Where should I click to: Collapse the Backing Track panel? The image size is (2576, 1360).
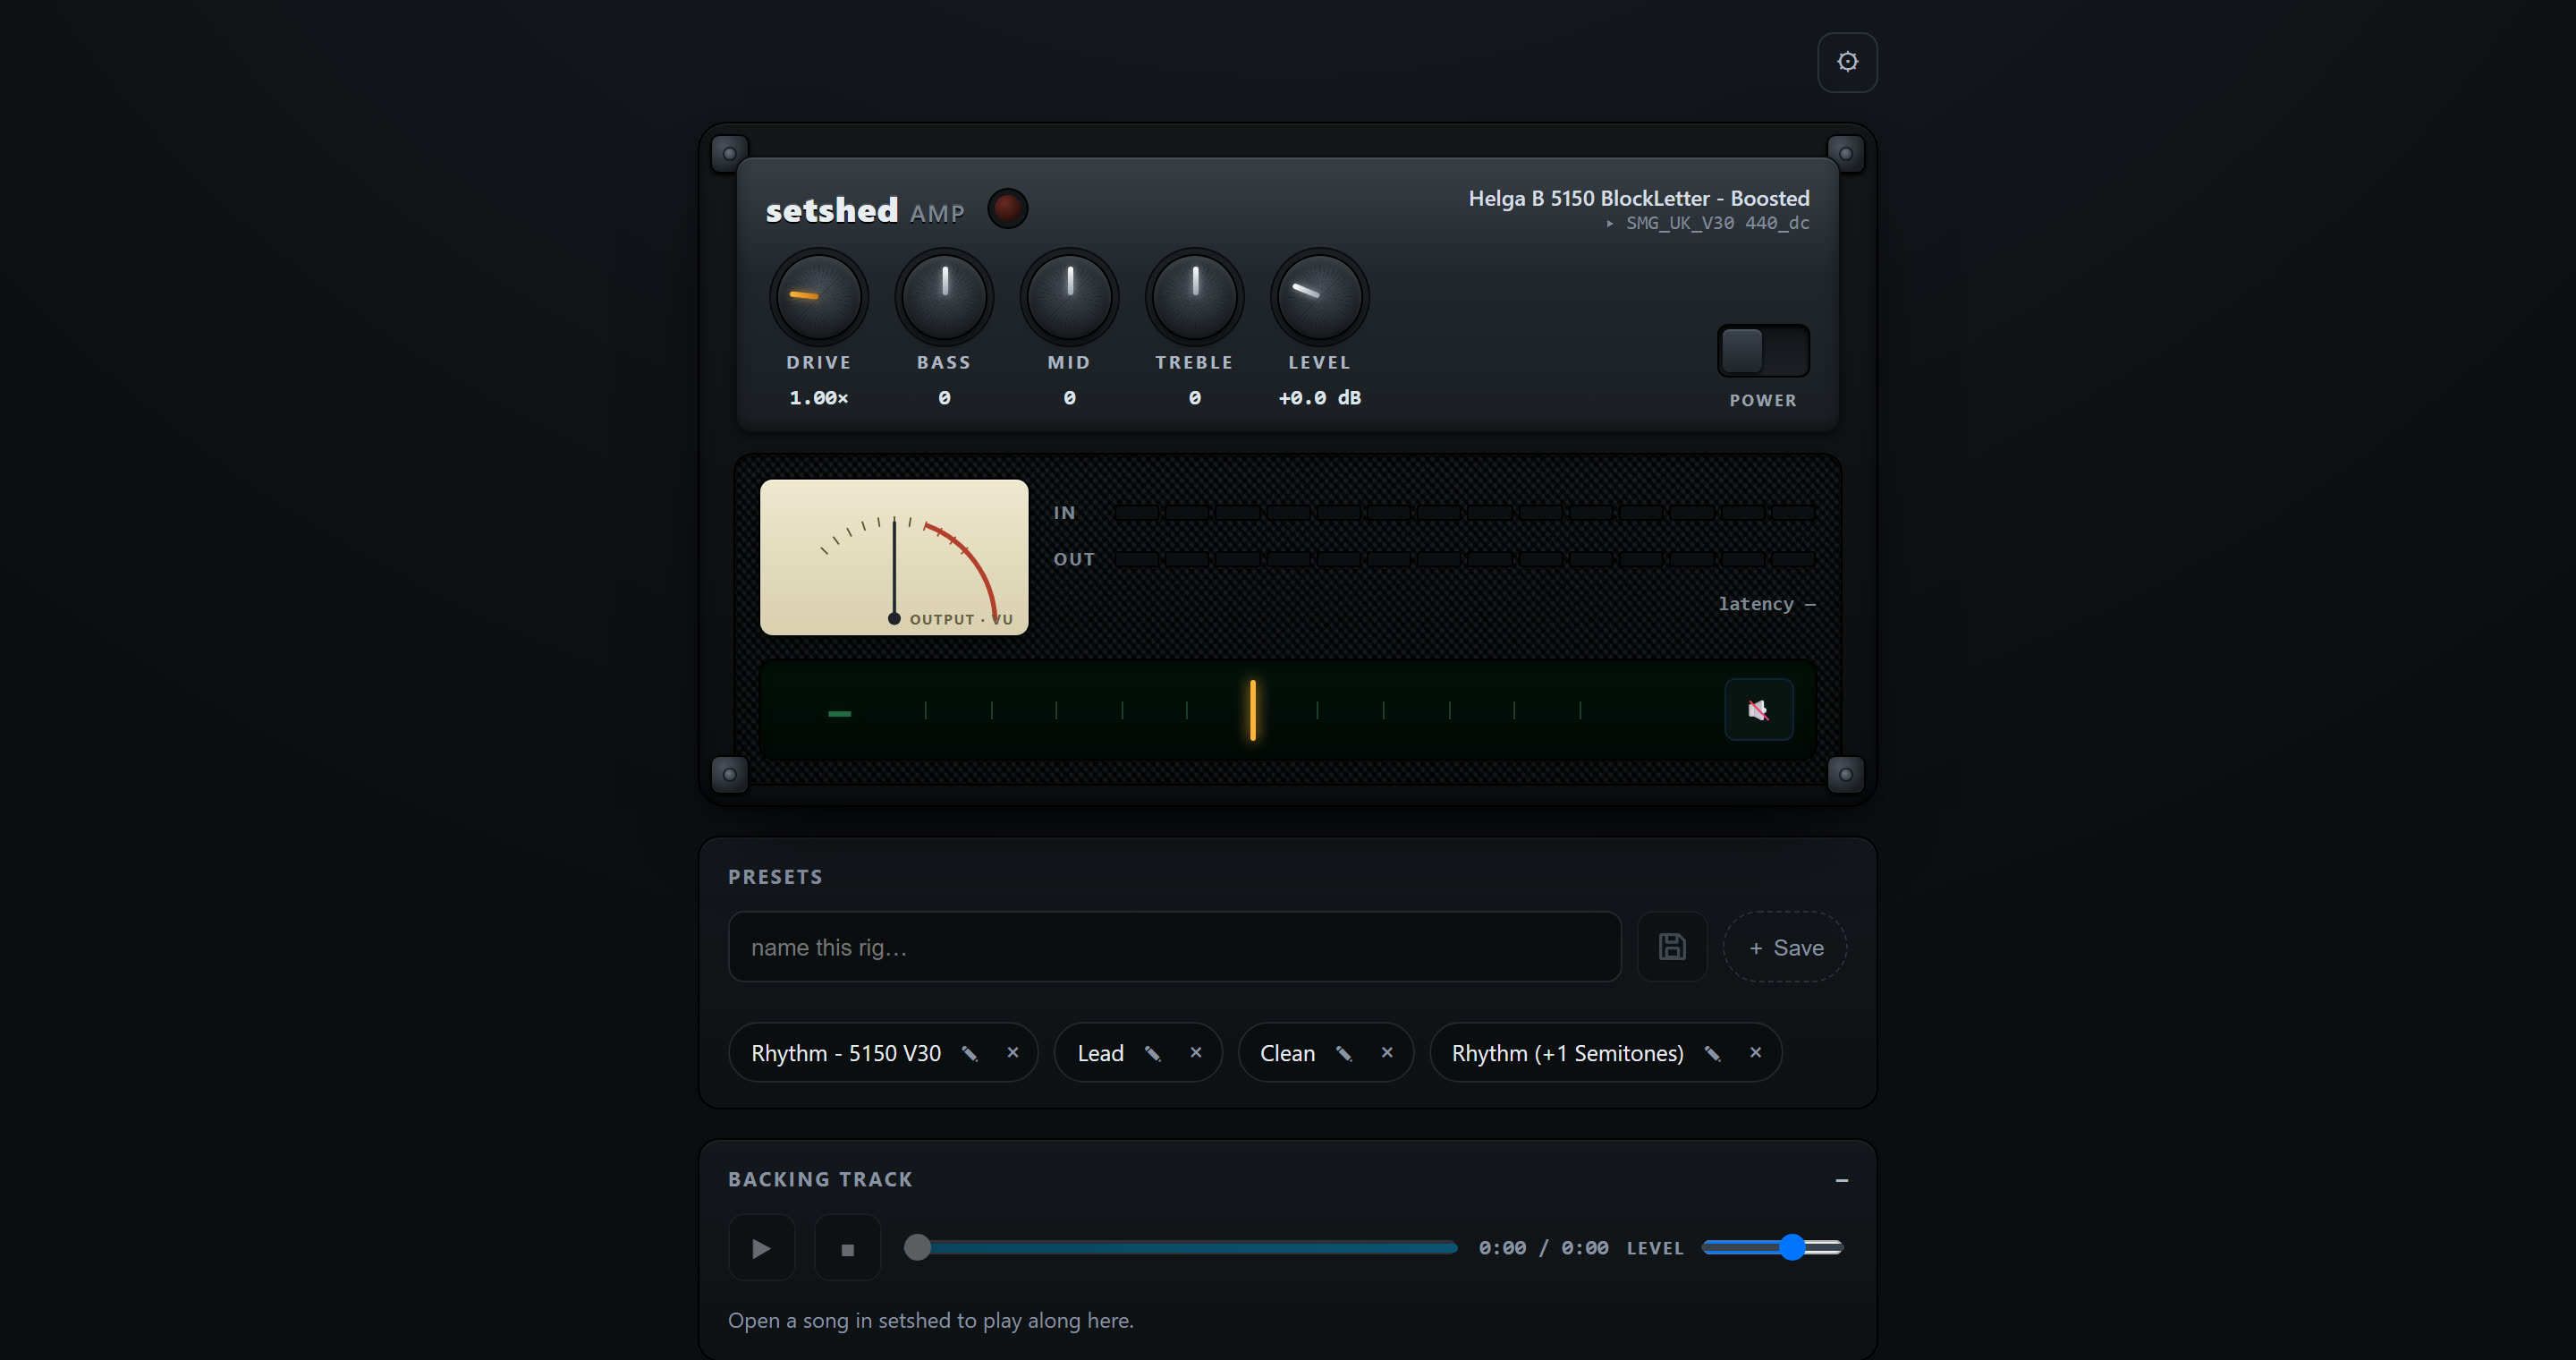pyautogui.click(x=1841, y=1180)
